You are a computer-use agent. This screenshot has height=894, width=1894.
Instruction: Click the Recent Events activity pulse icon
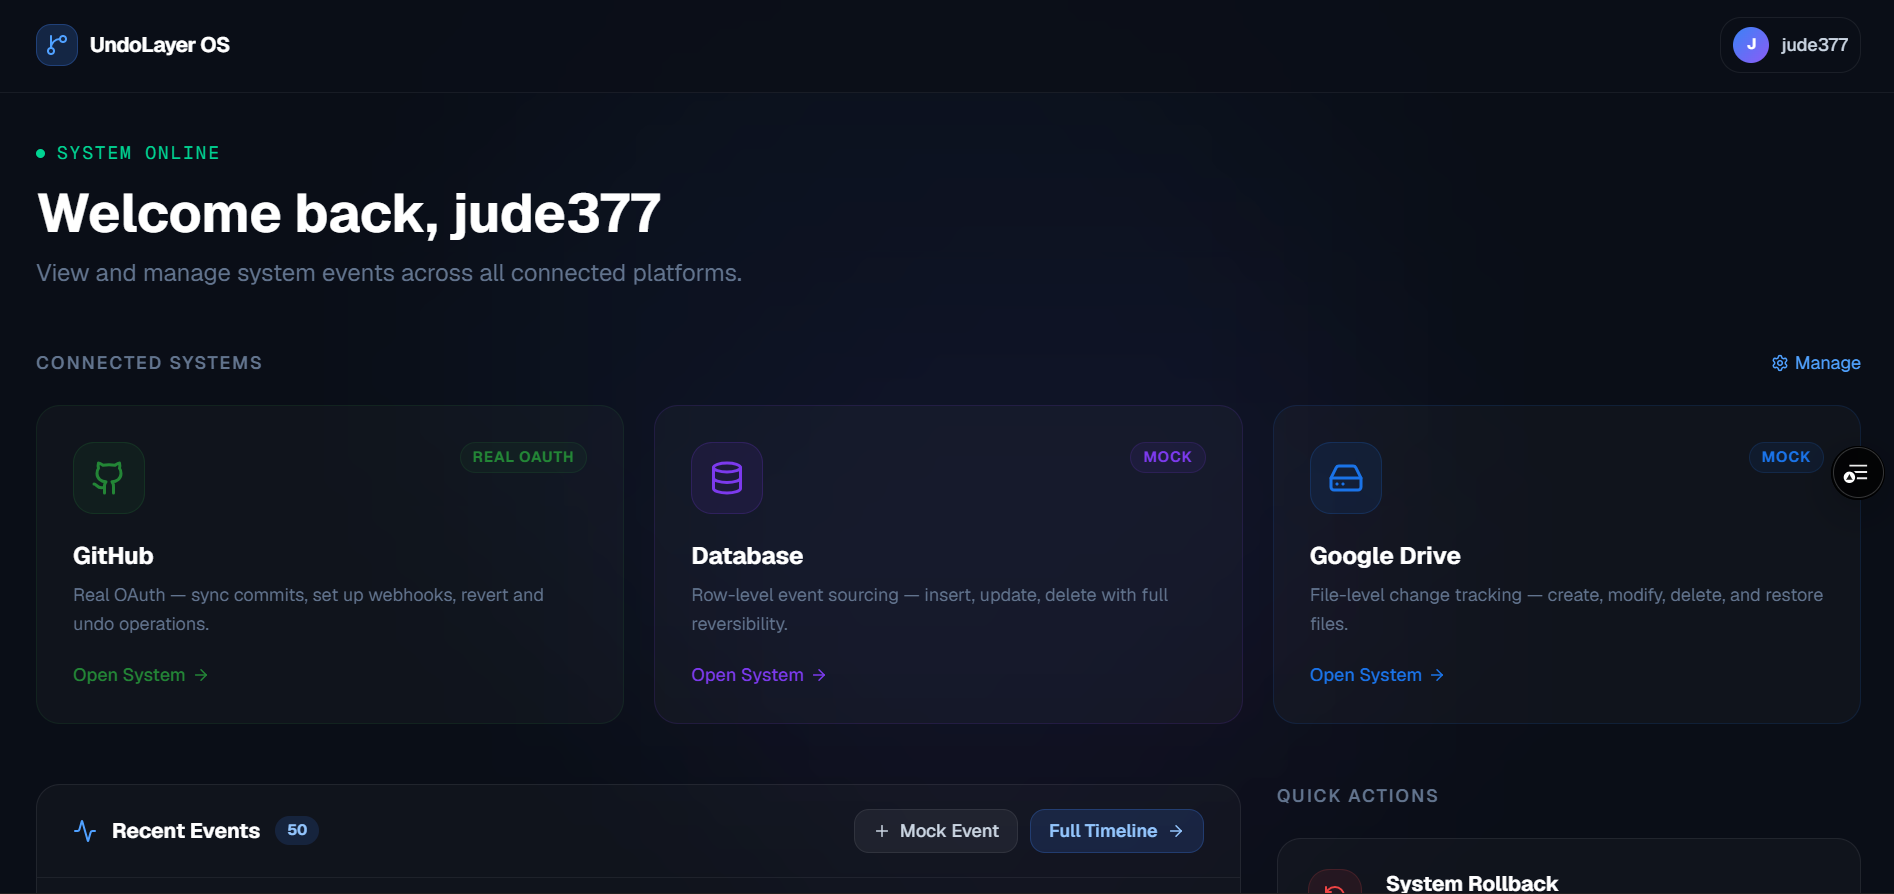click(x=85, y=831)
